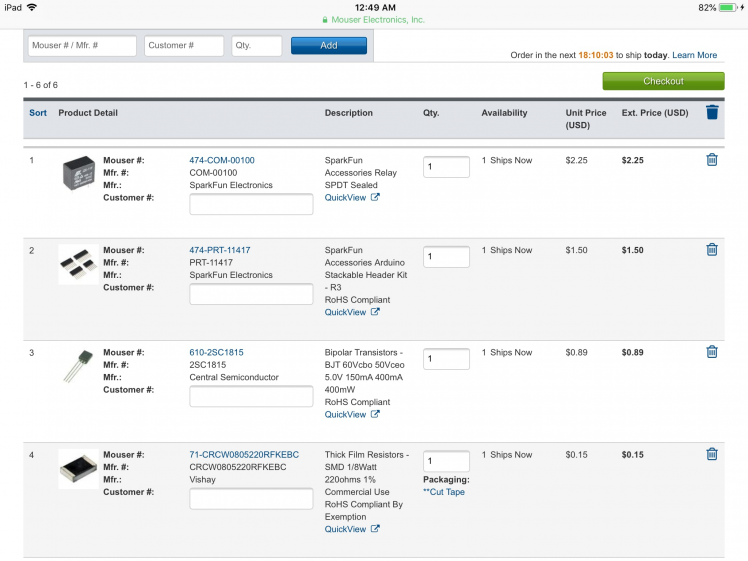Open QuickView icon for stackable header kit
Image resolution: width=748 pixels, height=561 pixels.
[375, 312]
